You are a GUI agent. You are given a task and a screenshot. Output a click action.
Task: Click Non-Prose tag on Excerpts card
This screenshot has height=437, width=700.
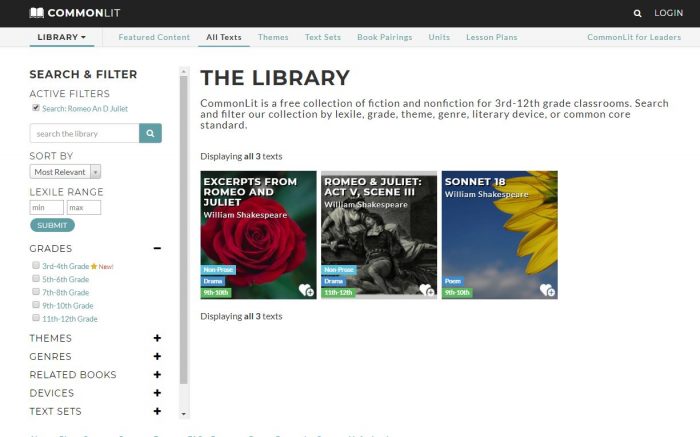(x=218, y=270)
